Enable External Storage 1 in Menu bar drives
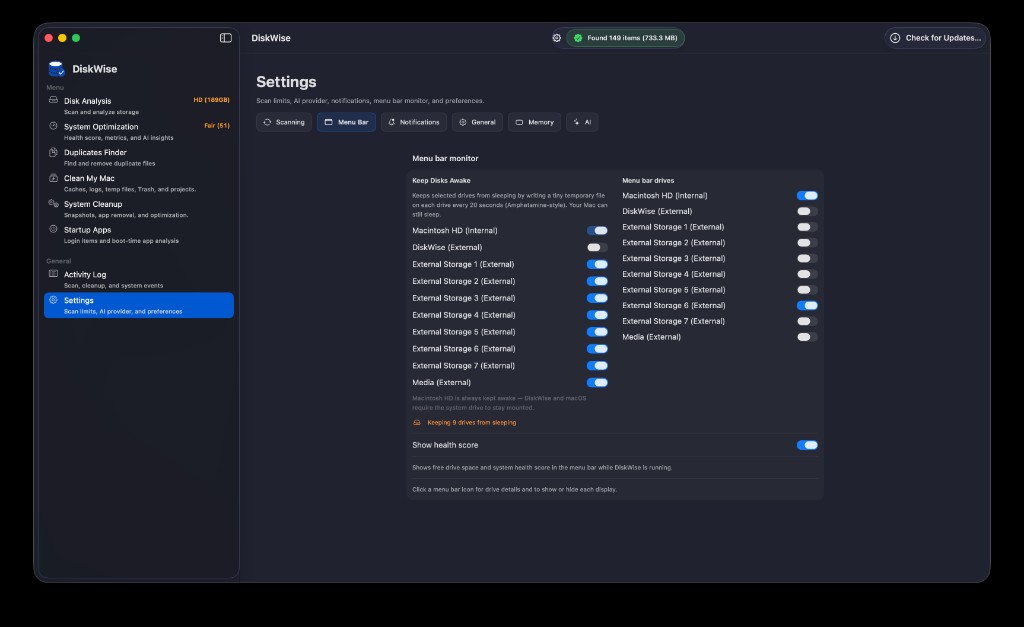Screen dimensions: 1024x627 coord(807,227)
